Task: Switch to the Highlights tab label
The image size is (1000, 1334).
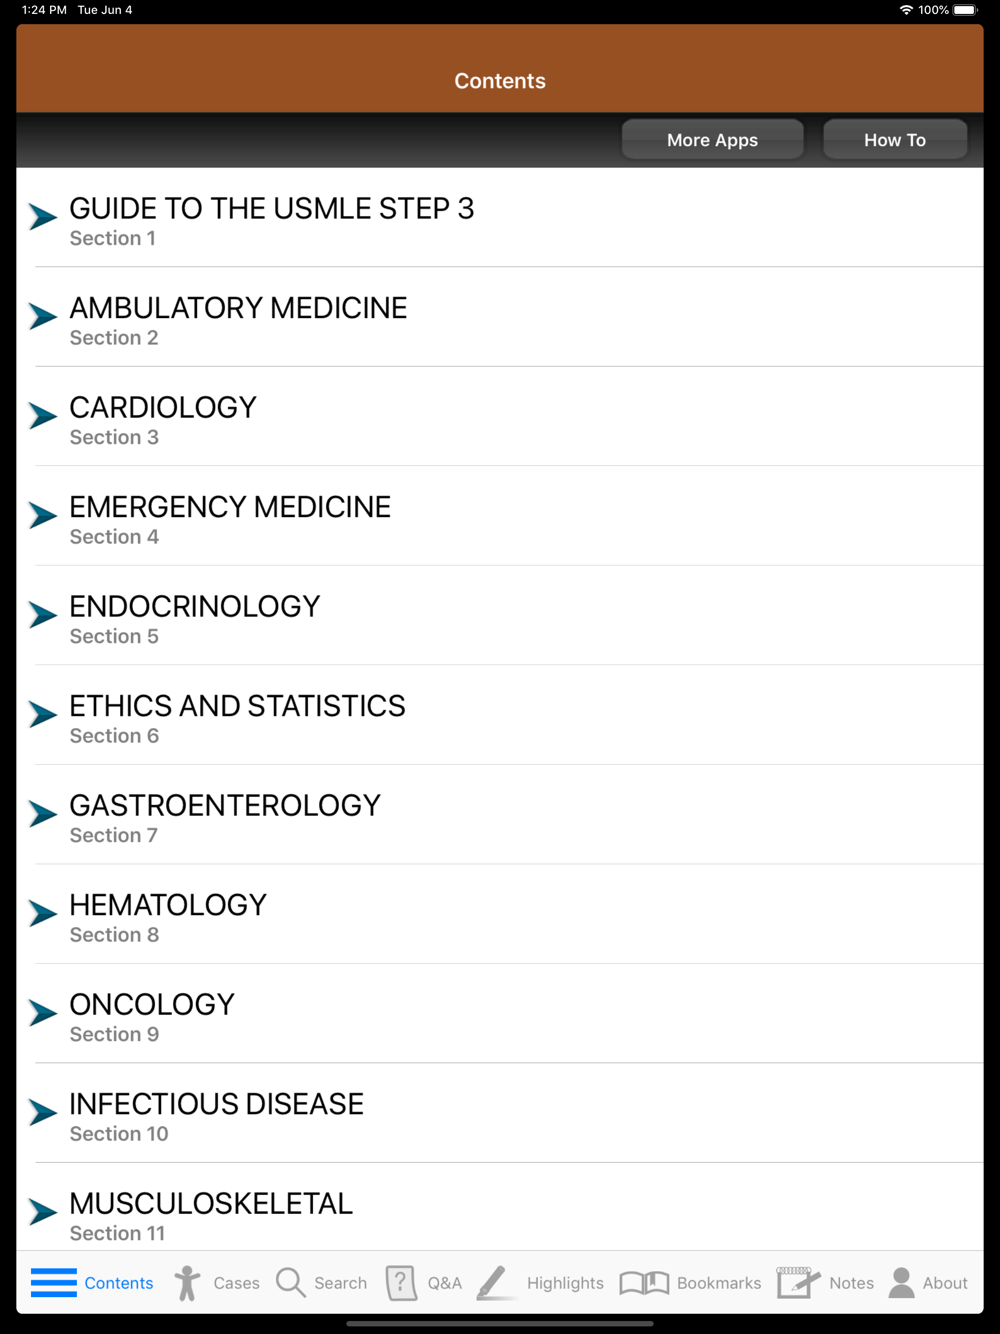Action: point(565,1283)
